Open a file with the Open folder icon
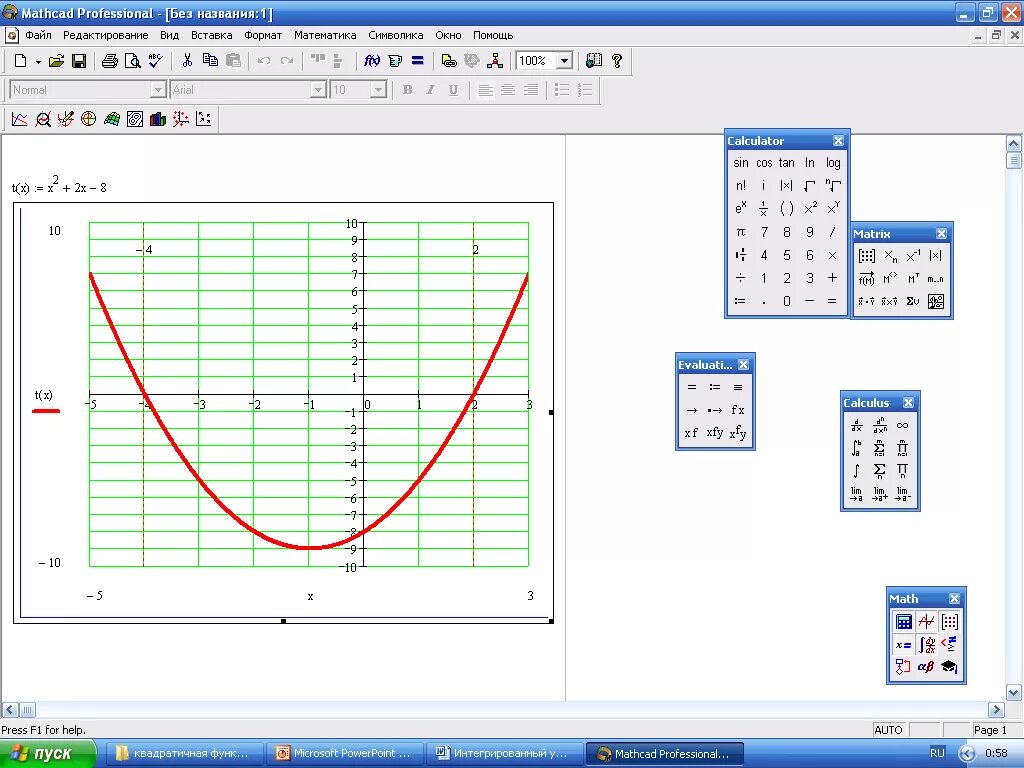 pyautogui.click(x=56, y=61)
